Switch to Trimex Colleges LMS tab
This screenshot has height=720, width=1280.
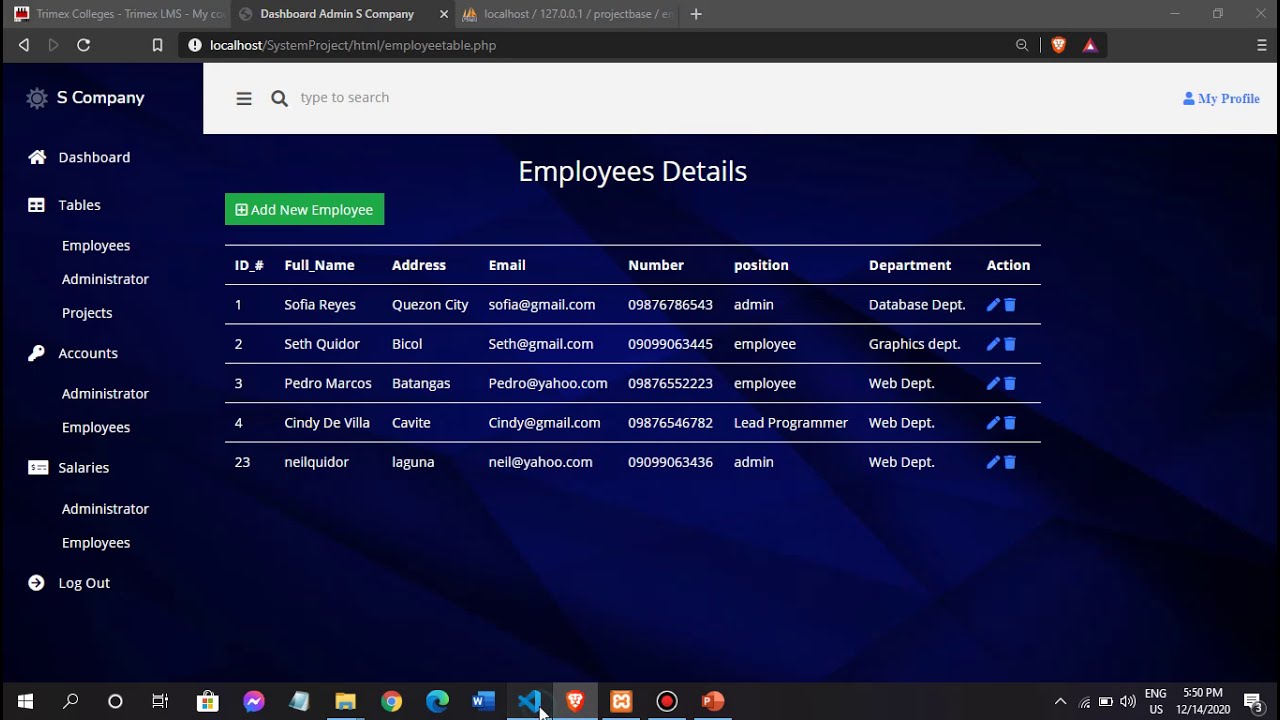pos(119,14)
